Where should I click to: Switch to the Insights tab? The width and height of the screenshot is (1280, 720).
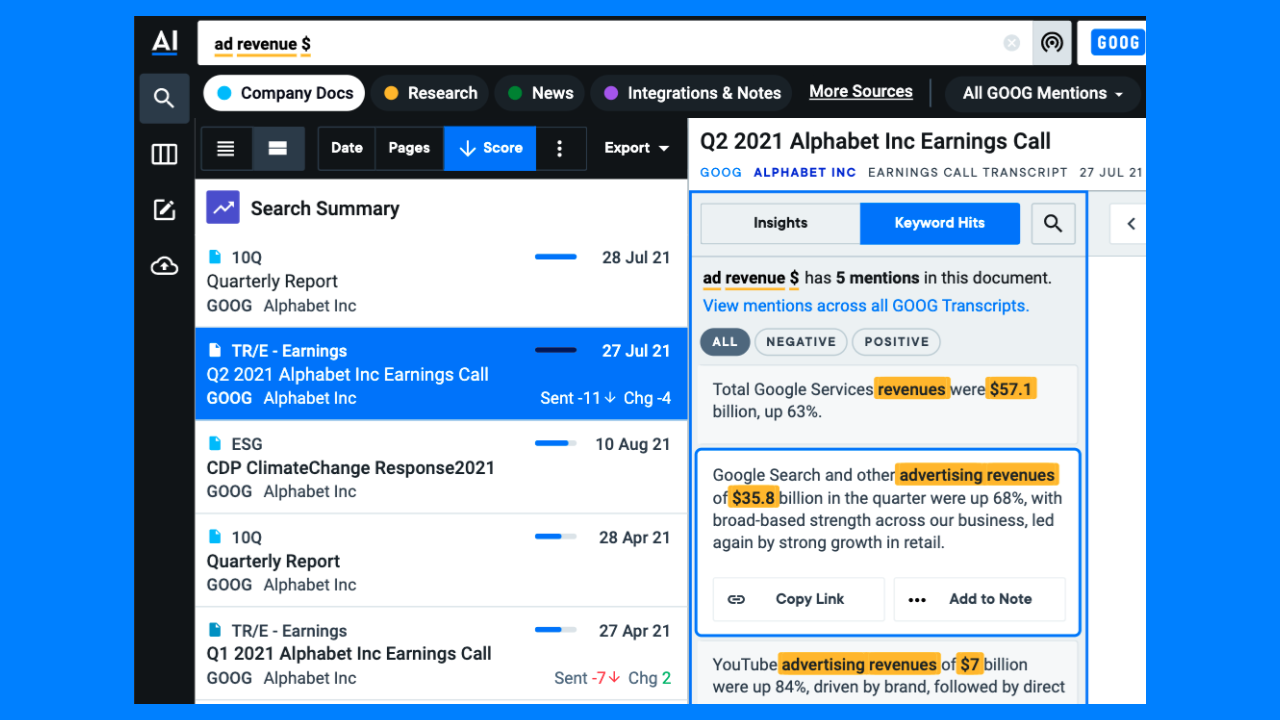tap(780, 223)
